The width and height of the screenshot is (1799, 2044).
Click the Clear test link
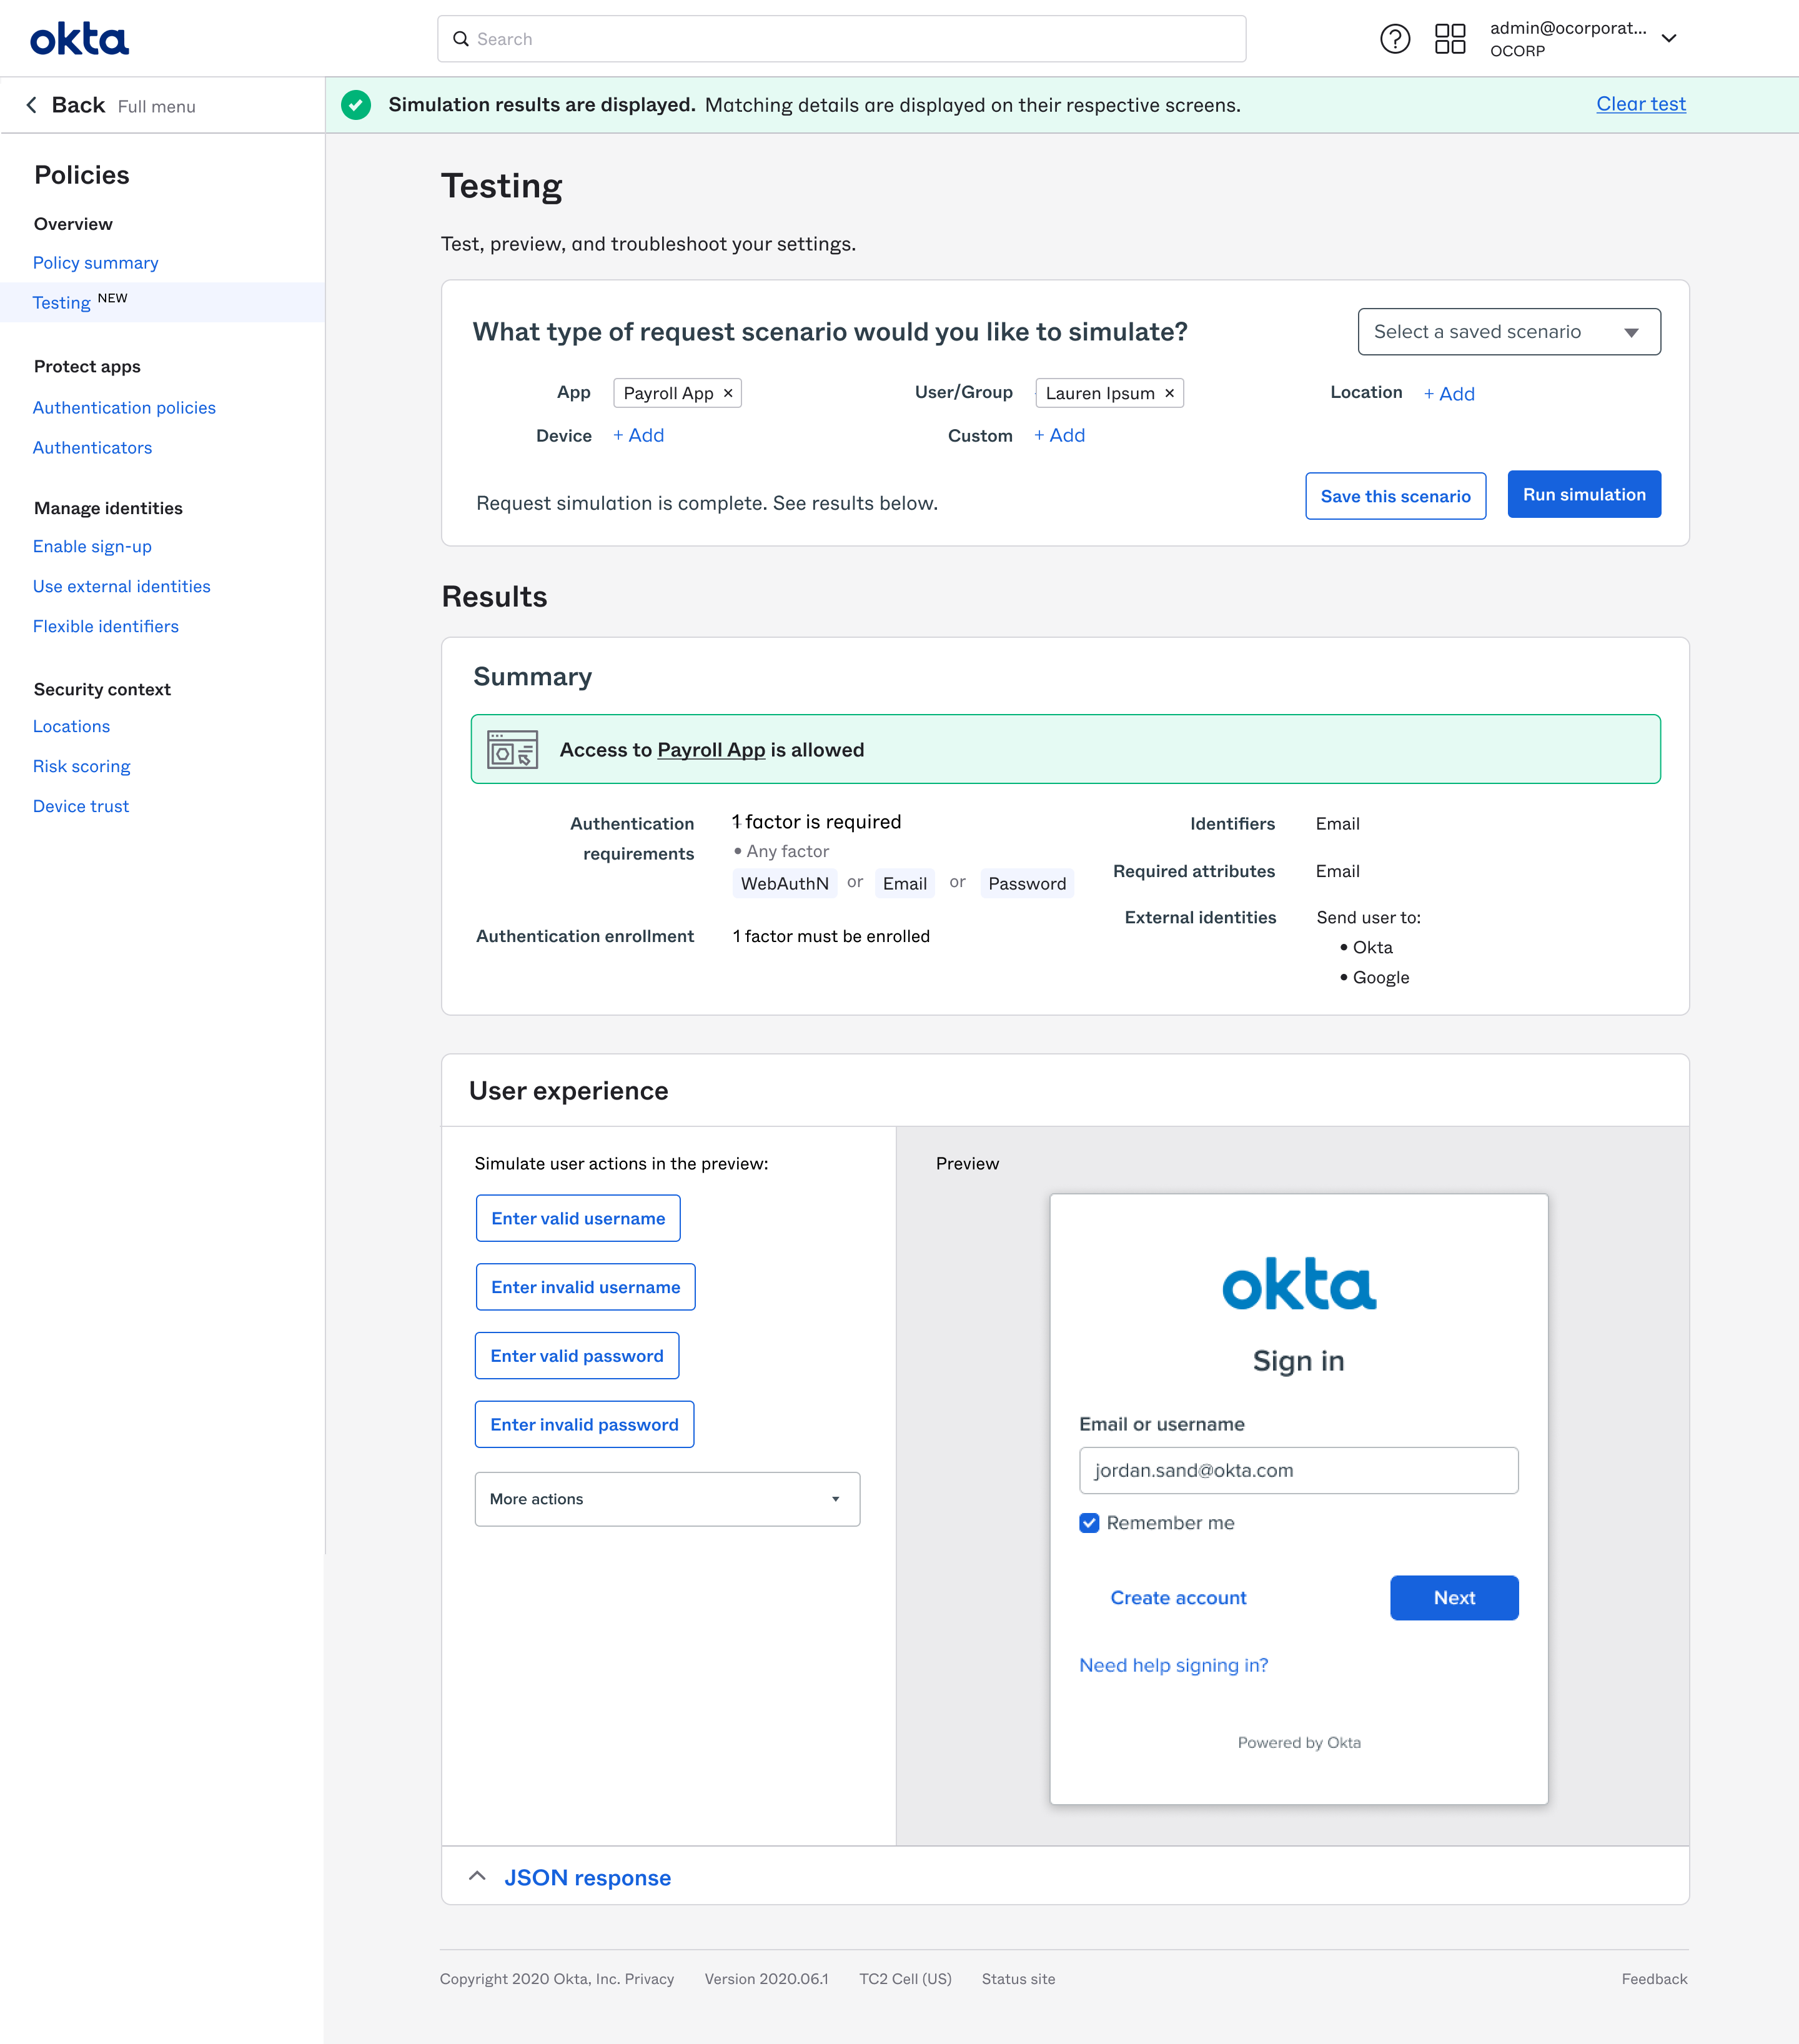[1640, 104]
